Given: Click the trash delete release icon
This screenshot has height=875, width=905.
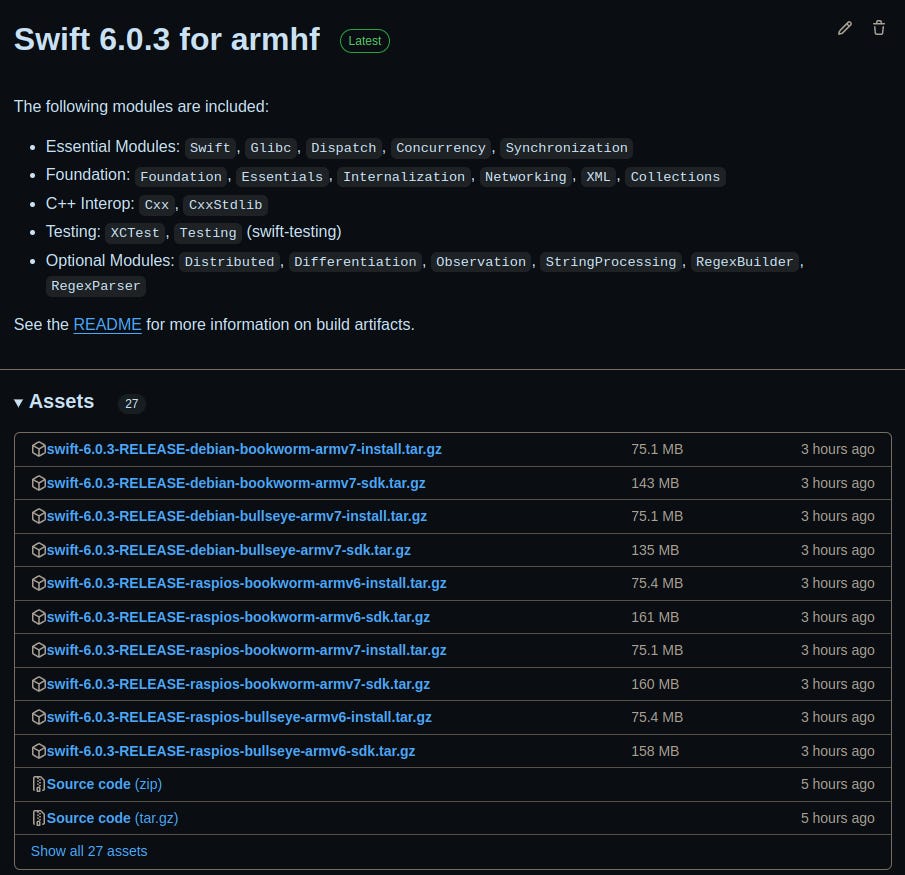Looking at the screenshot, I should pyautogui.click(x=878, y=28).
